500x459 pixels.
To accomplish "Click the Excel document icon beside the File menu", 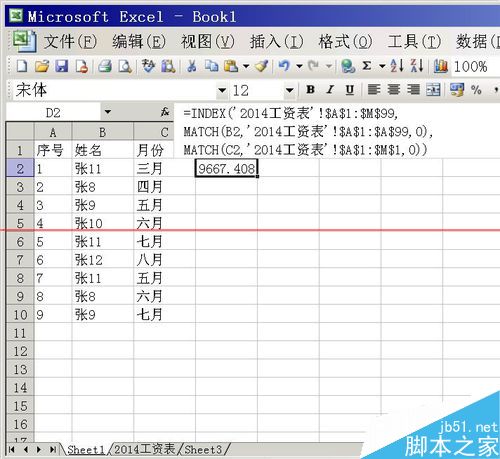I will coord(24,41).
